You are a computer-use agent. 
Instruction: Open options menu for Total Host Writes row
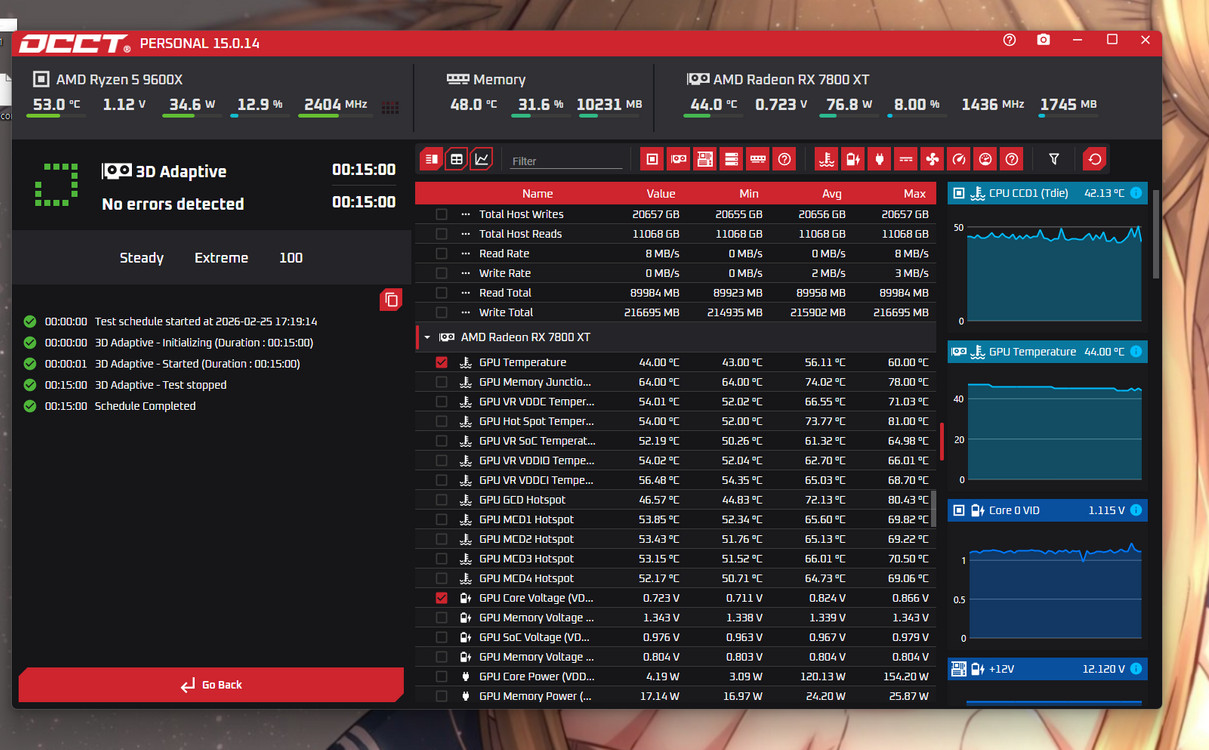click(x=465, y=215)
